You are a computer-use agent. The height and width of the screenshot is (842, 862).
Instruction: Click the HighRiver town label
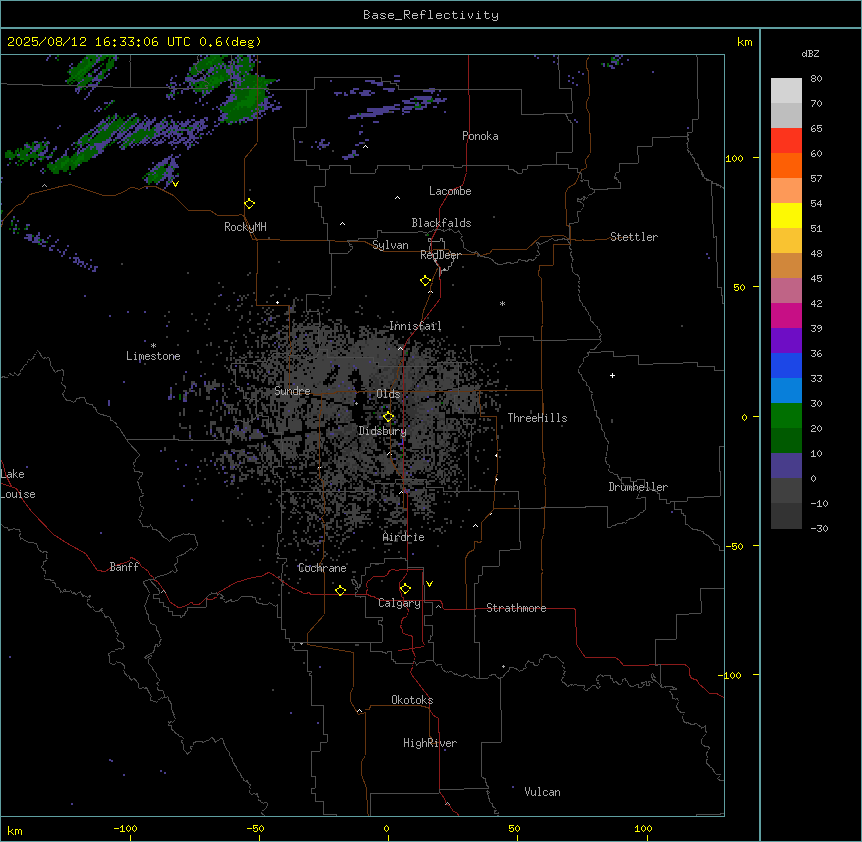tap(430, 743)
